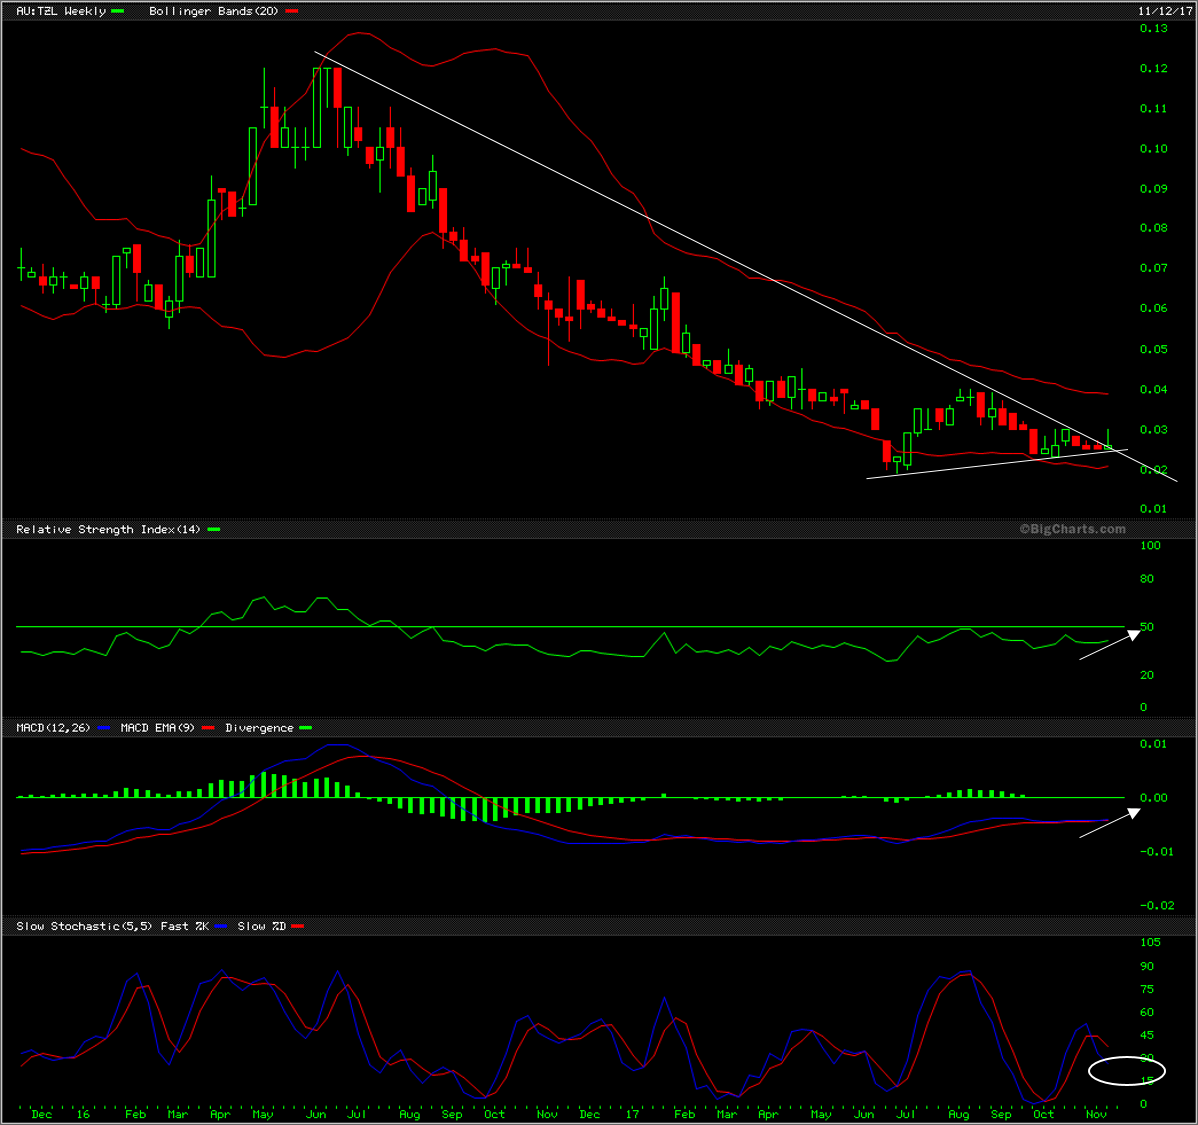Click the MACD EMA(9) legend label
Screen dimensions: 1198x1125
(157, 728)
